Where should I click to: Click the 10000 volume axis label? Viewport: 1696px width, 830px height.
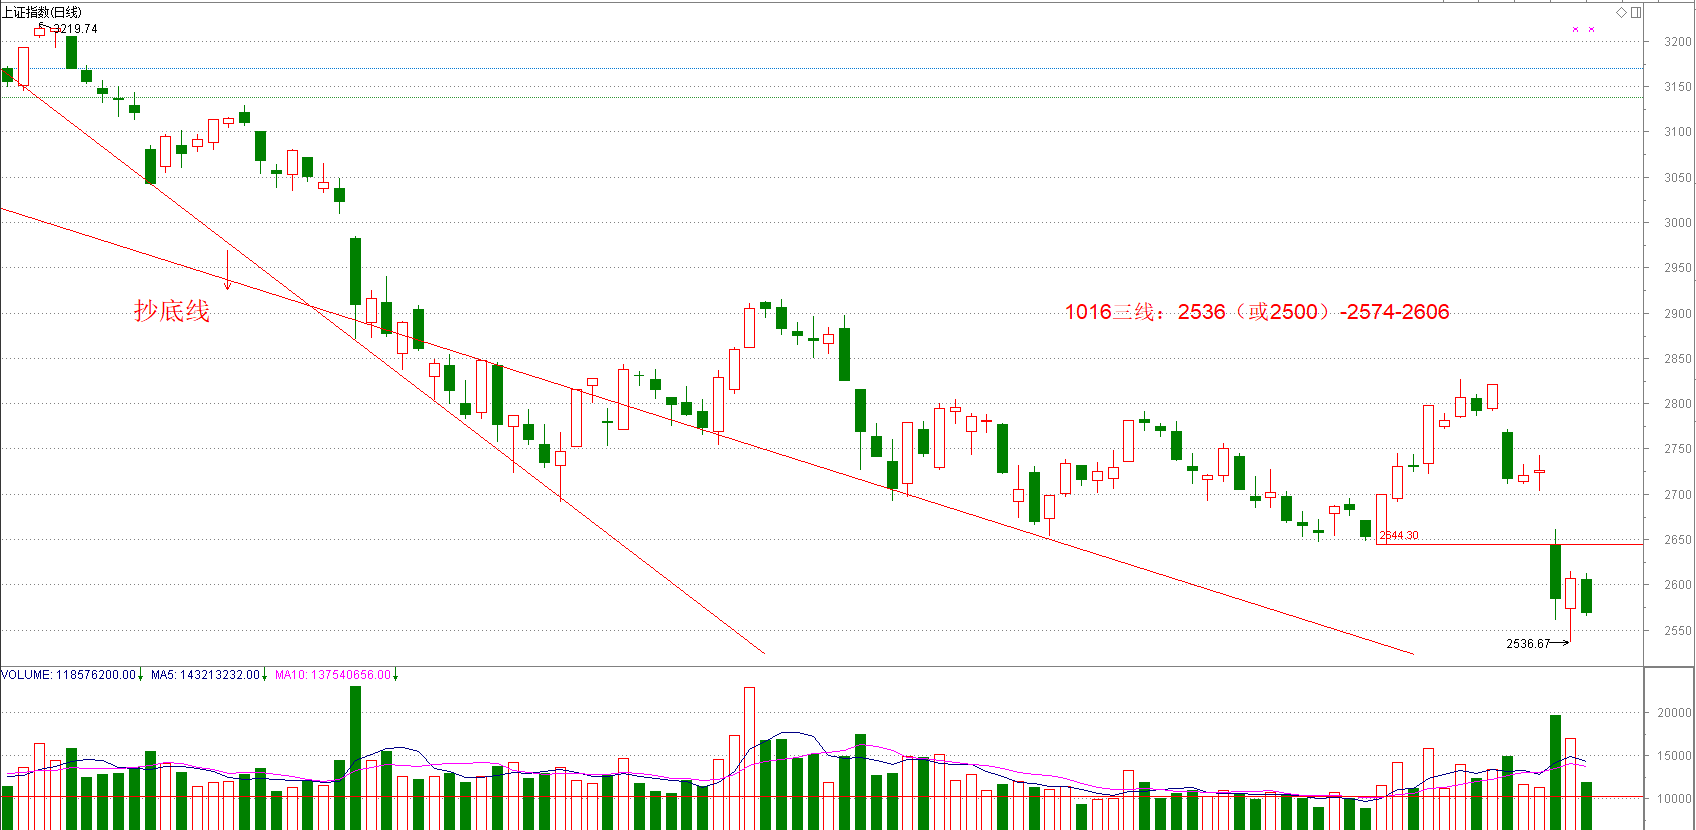(1675, 799)
